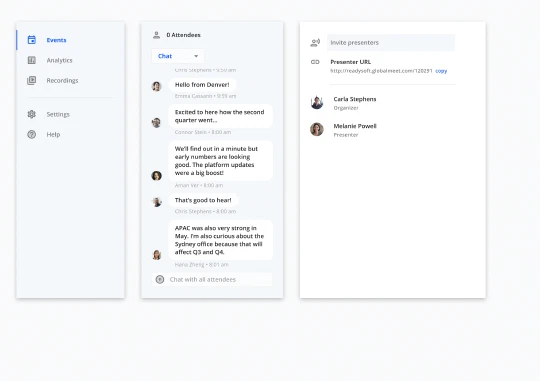Select the name Carla Stephens
The image size is (540, 381).
pos(355,99)
